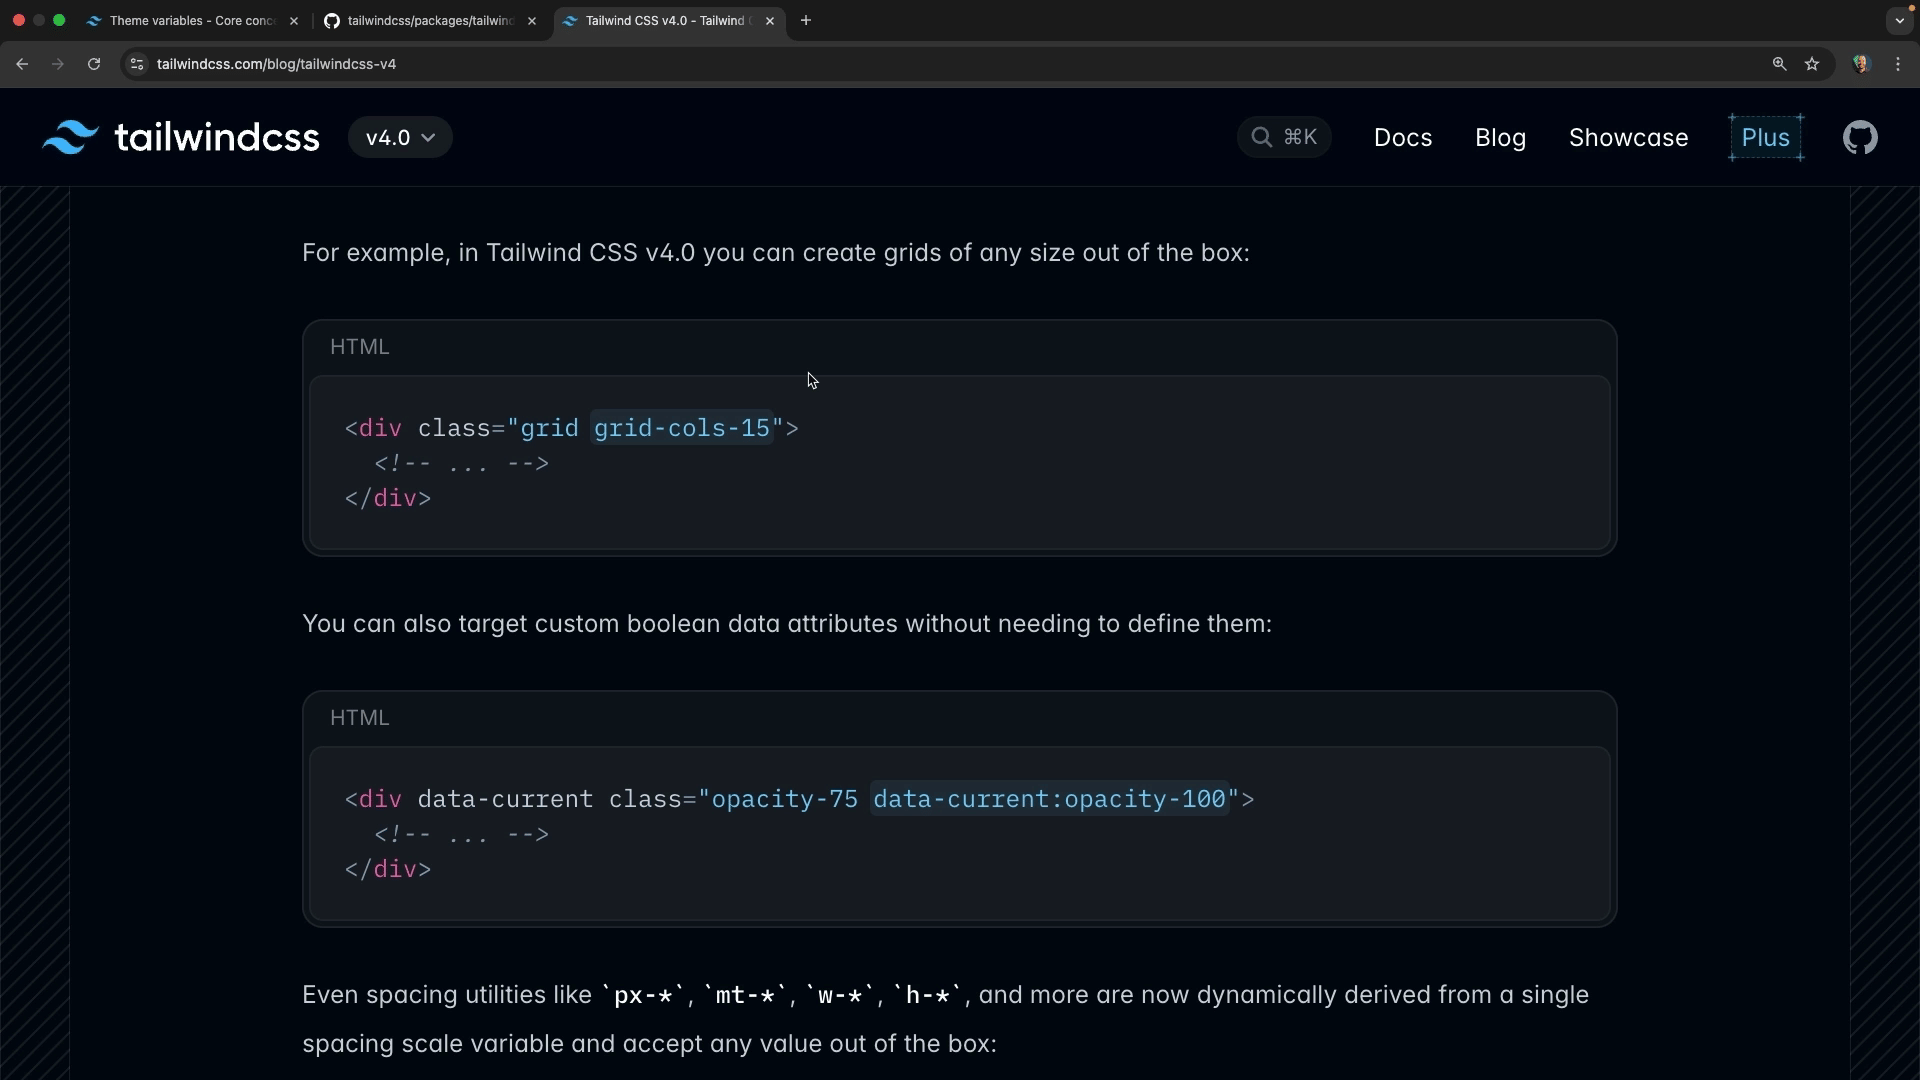The image size is (1920, 1080).
Task: Open the tab search chevron dropdown
Action: tap(1899, 20)
